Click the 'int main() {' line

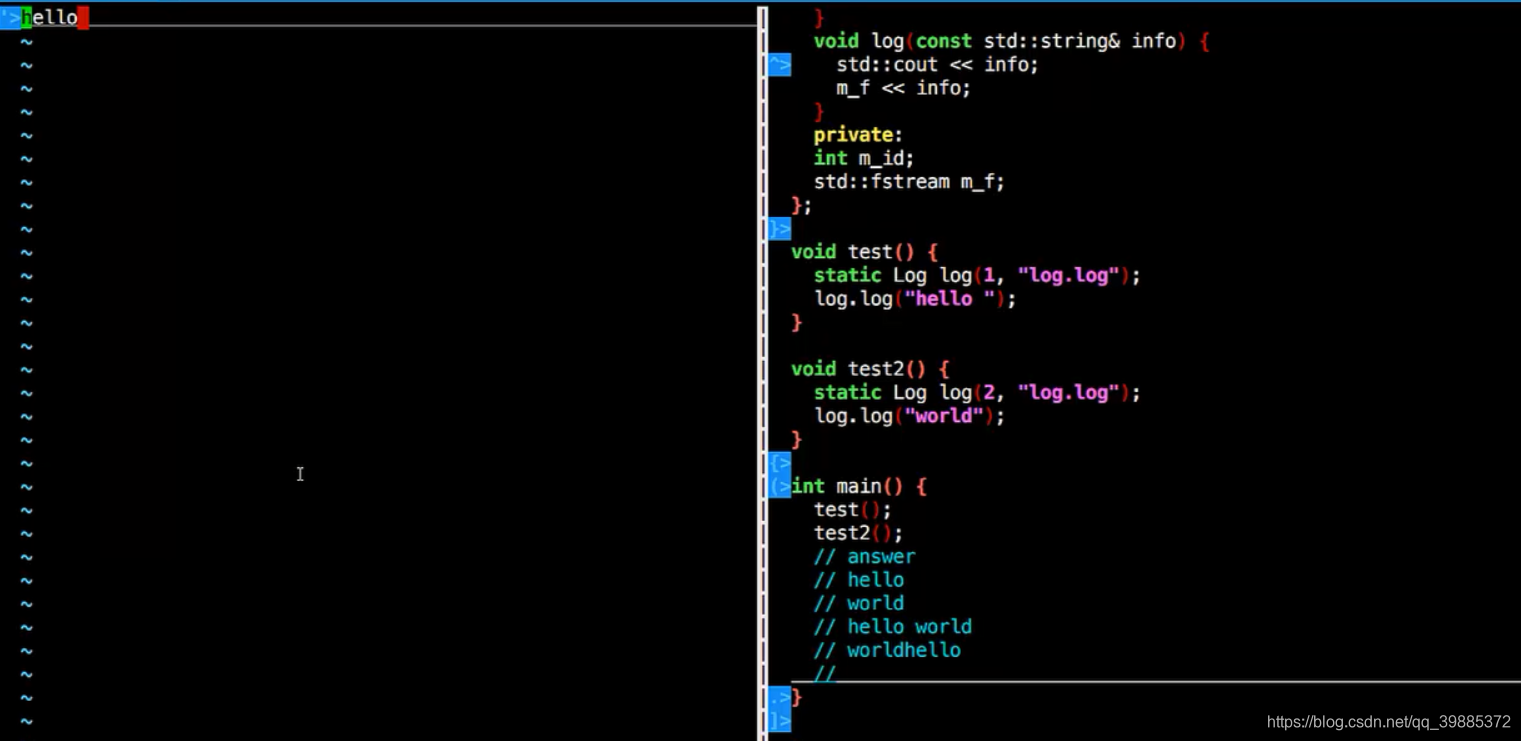coord(859,486)
